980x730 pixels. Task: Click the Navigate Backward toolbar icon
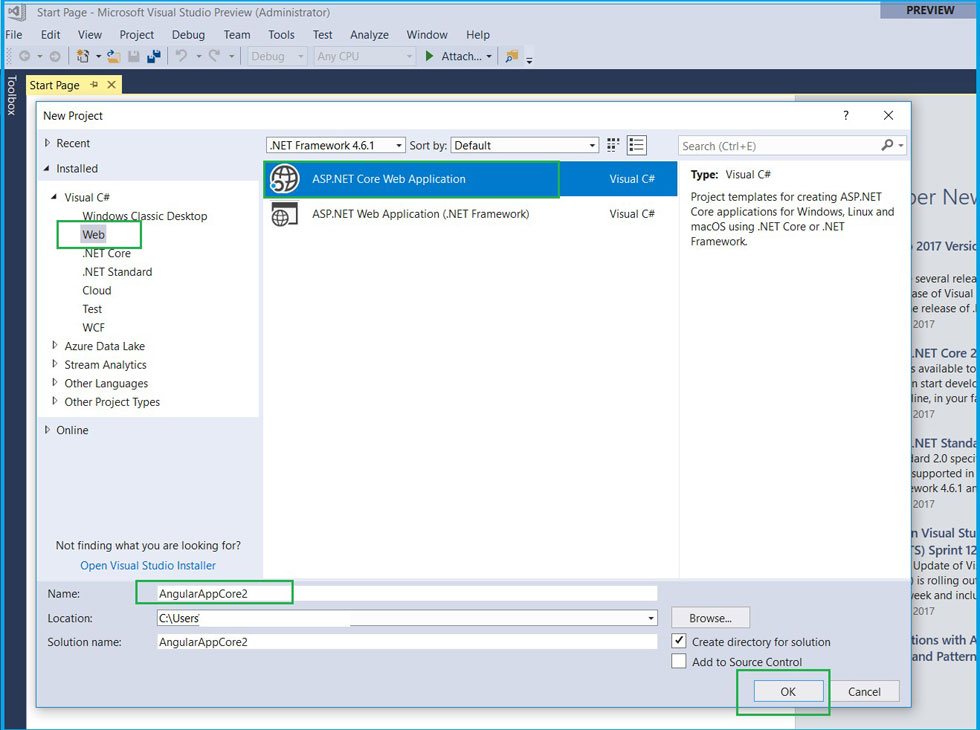(25, 57)
